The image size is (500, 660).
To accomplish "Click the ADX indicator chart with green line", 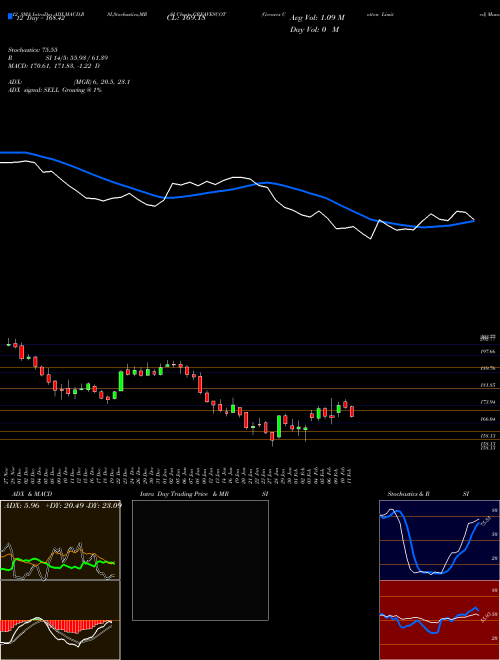I will click(60, 540).
